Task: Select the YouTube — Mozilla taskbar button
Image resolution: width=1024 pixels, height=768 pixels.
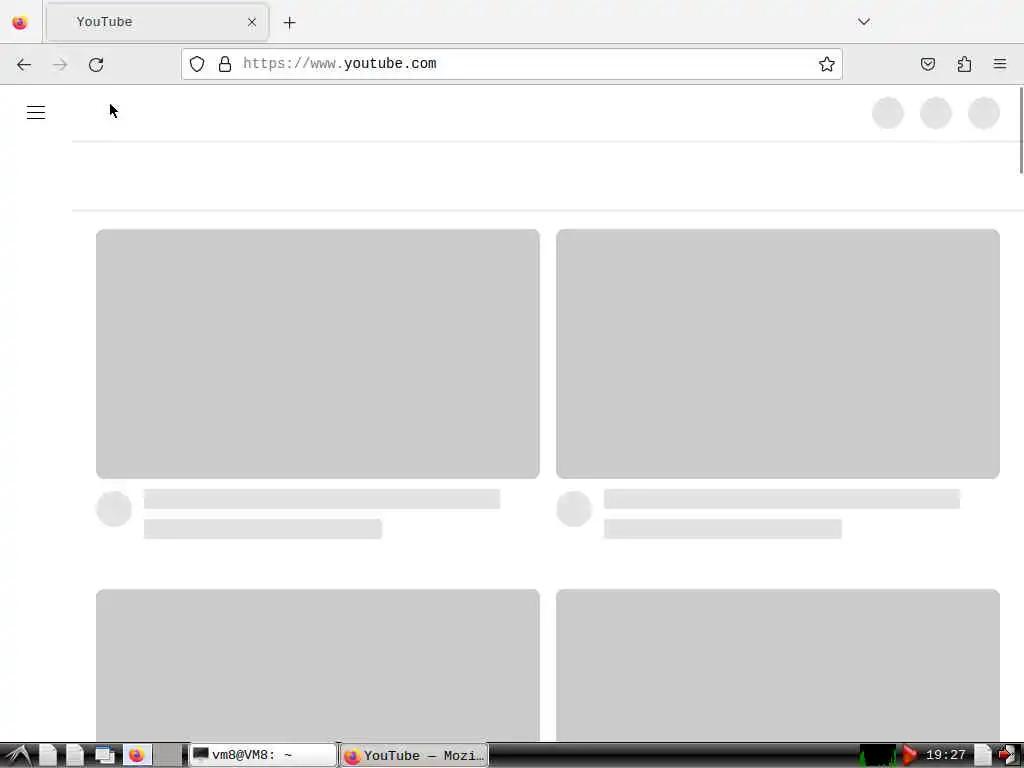Action: point(414,756)
